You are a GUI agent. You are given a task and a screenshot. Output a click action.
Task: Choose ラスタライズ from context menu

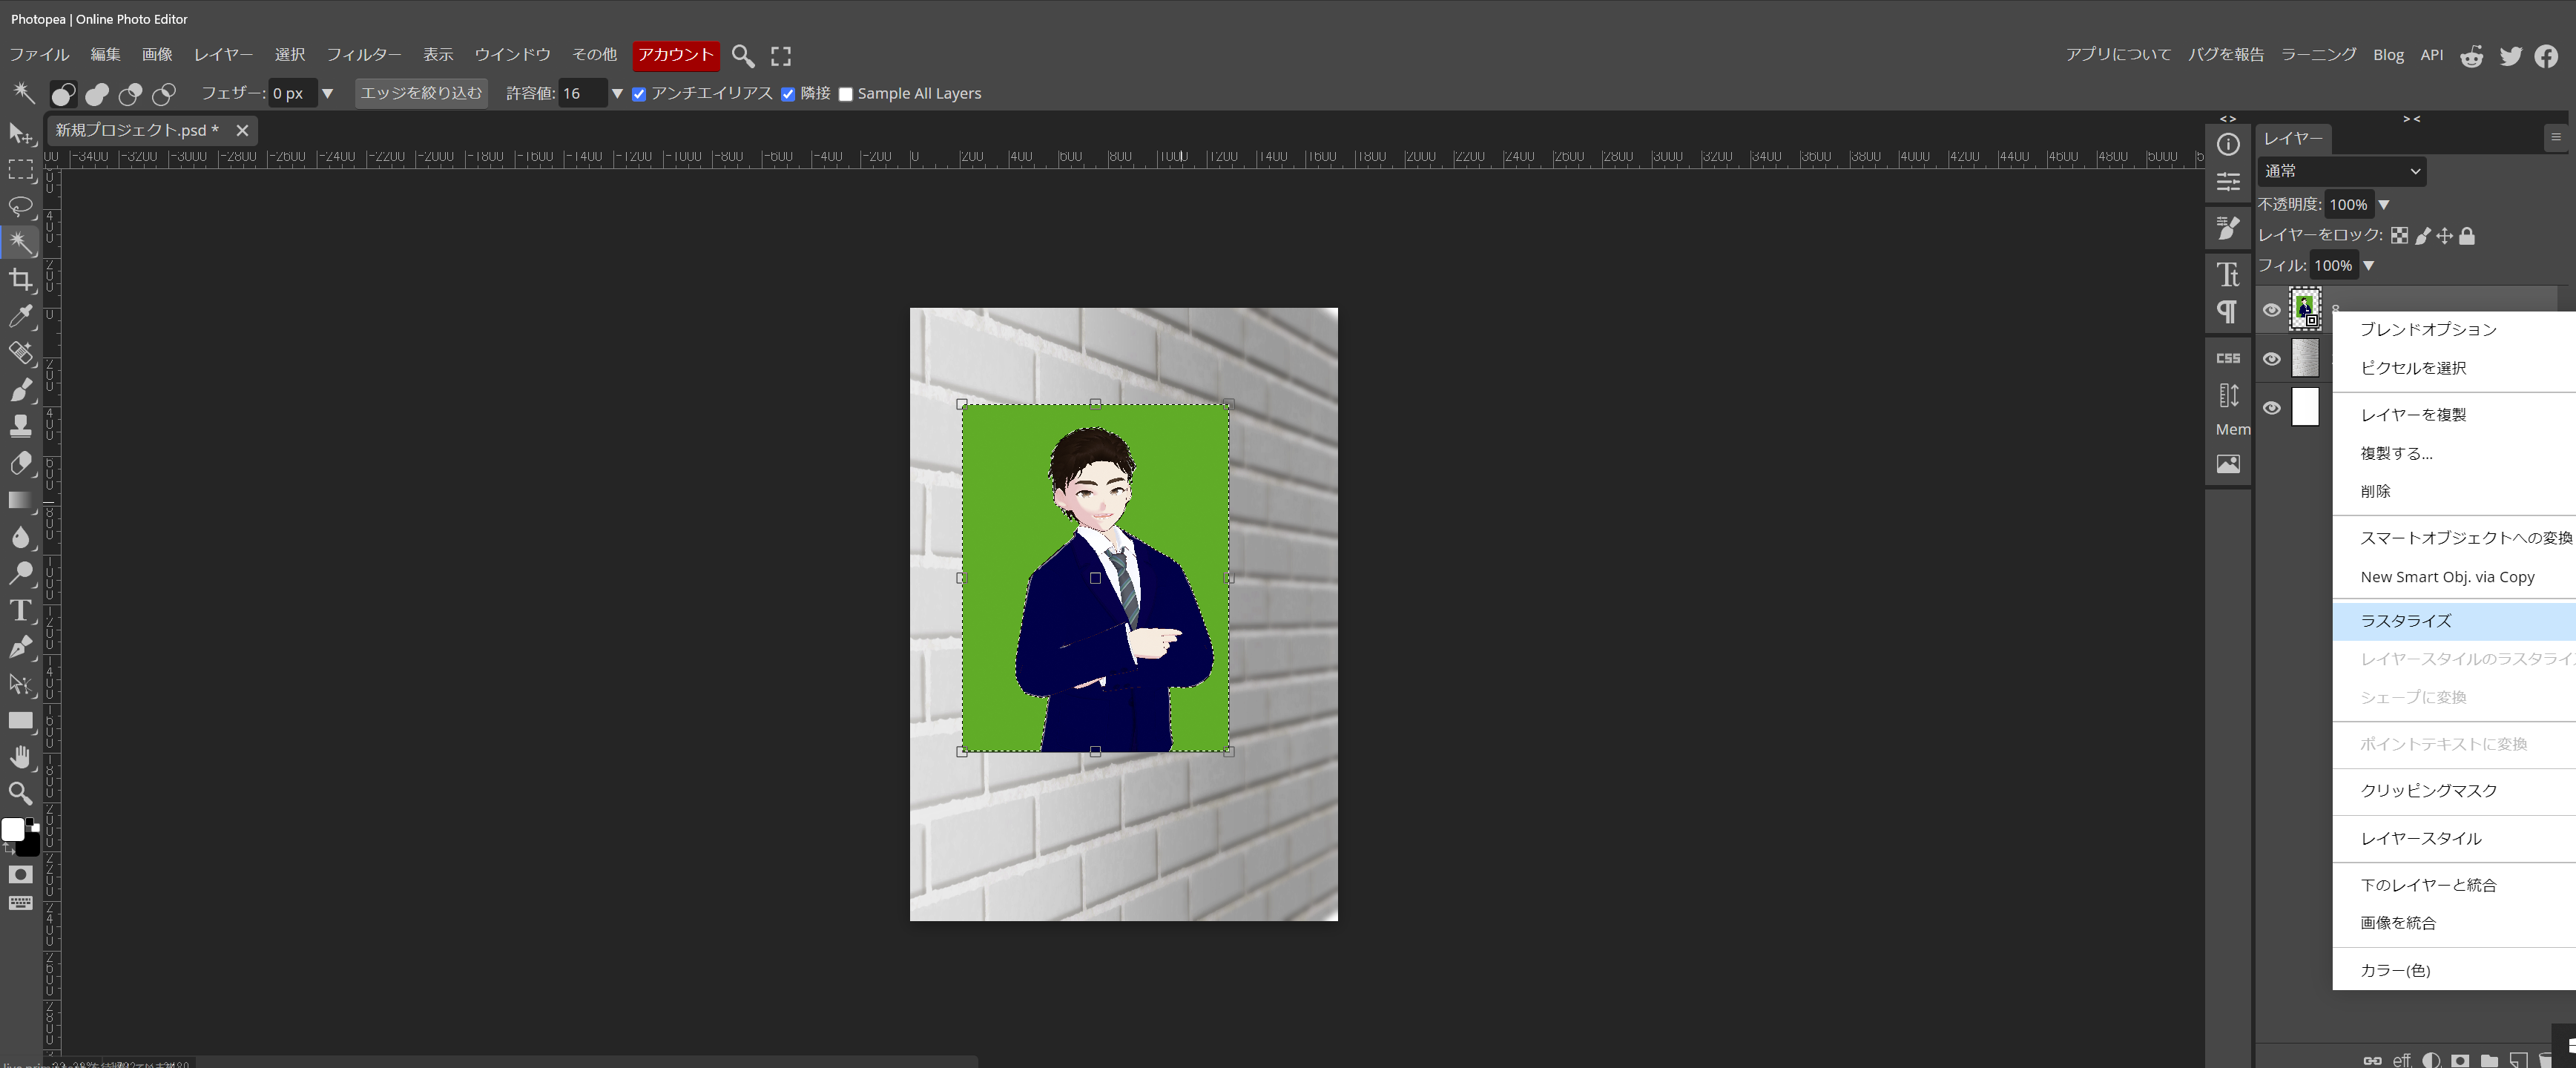[2406, 621]
